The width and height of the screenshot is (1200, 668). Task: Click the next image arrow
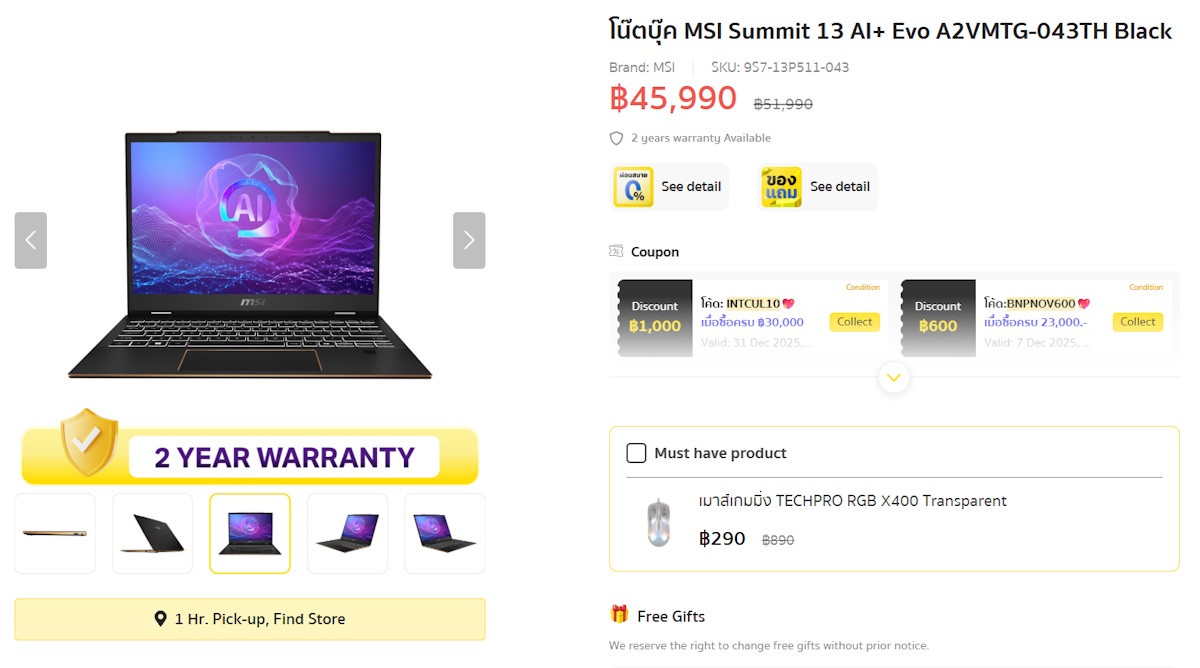tap(469, 240)
